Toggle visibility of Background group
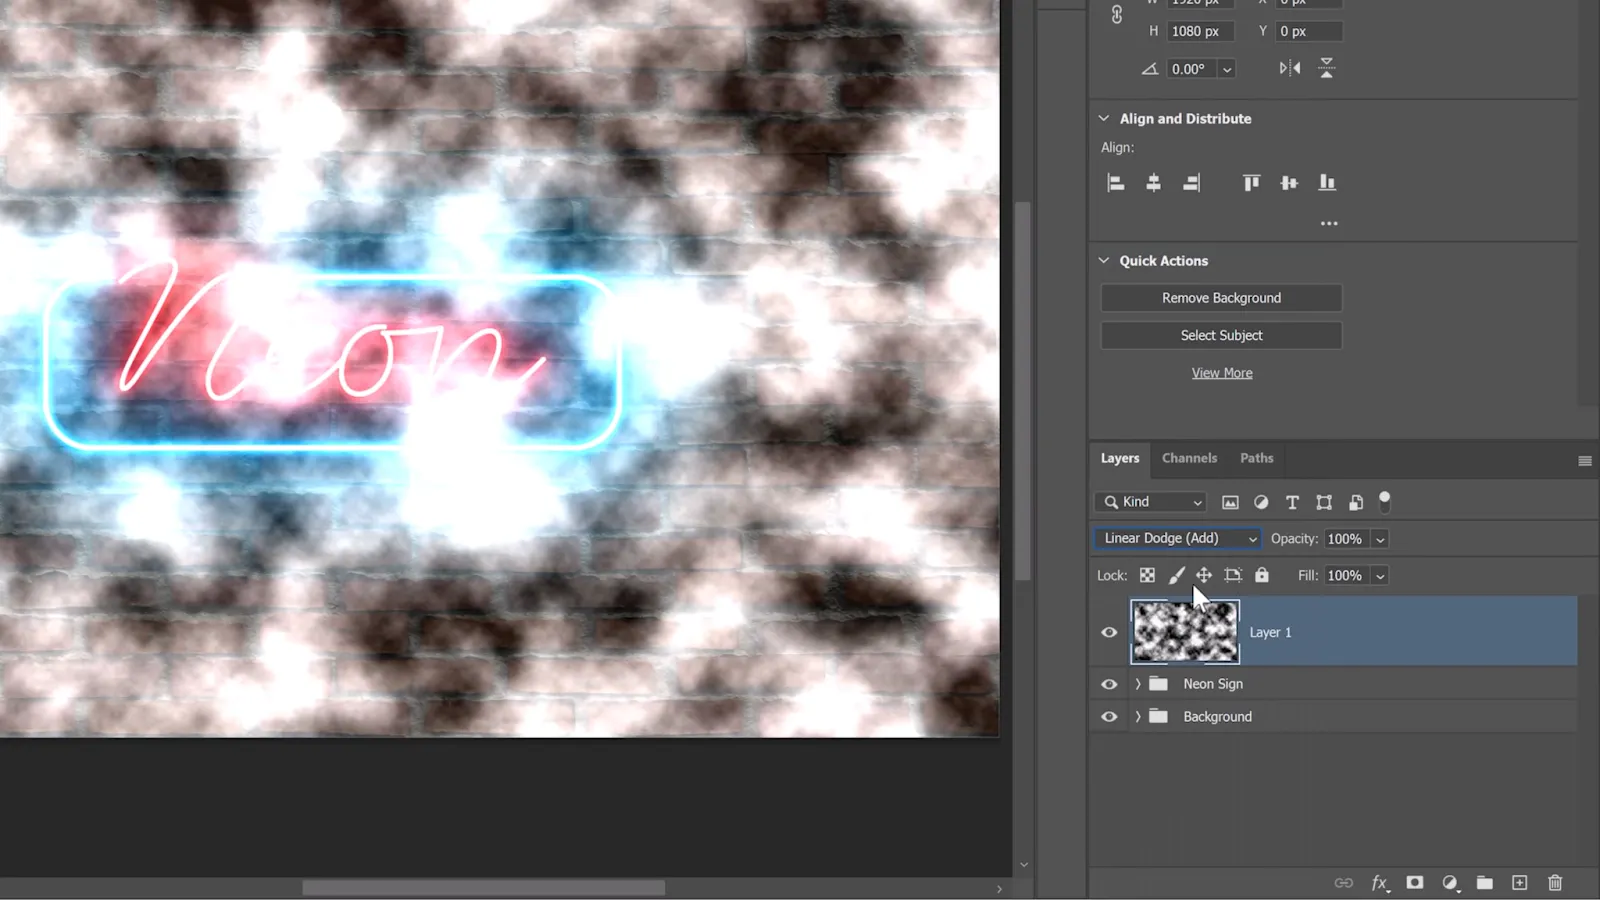The width and height of the screenshot is (1600, 900). pyautogui.click(x=1109, y=717)
